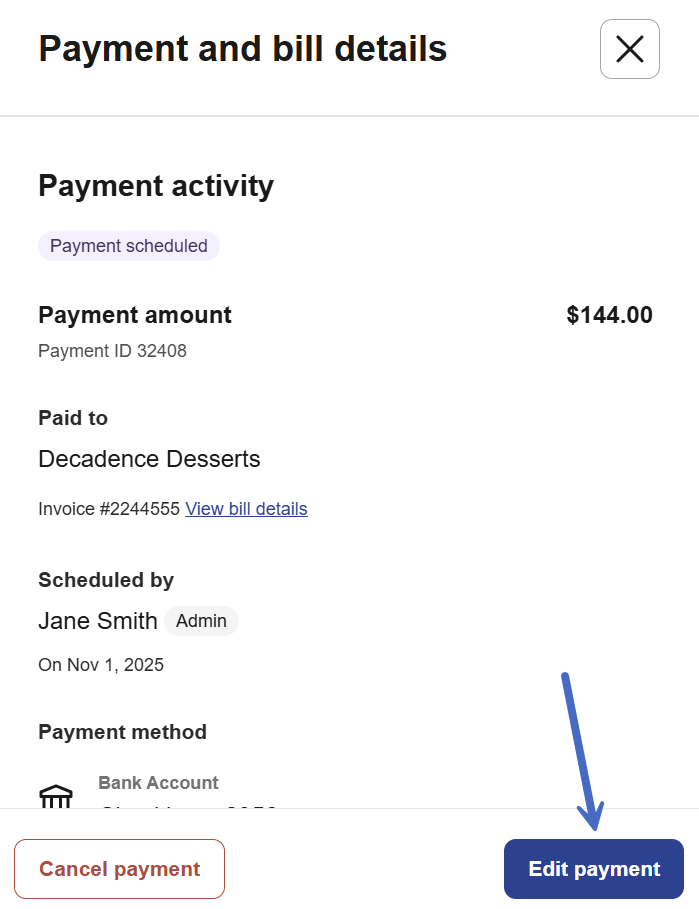This screenshot has width=699, height=909.
Task: Click the Invoice #2244555 label
Action: (x=109, y=509)
